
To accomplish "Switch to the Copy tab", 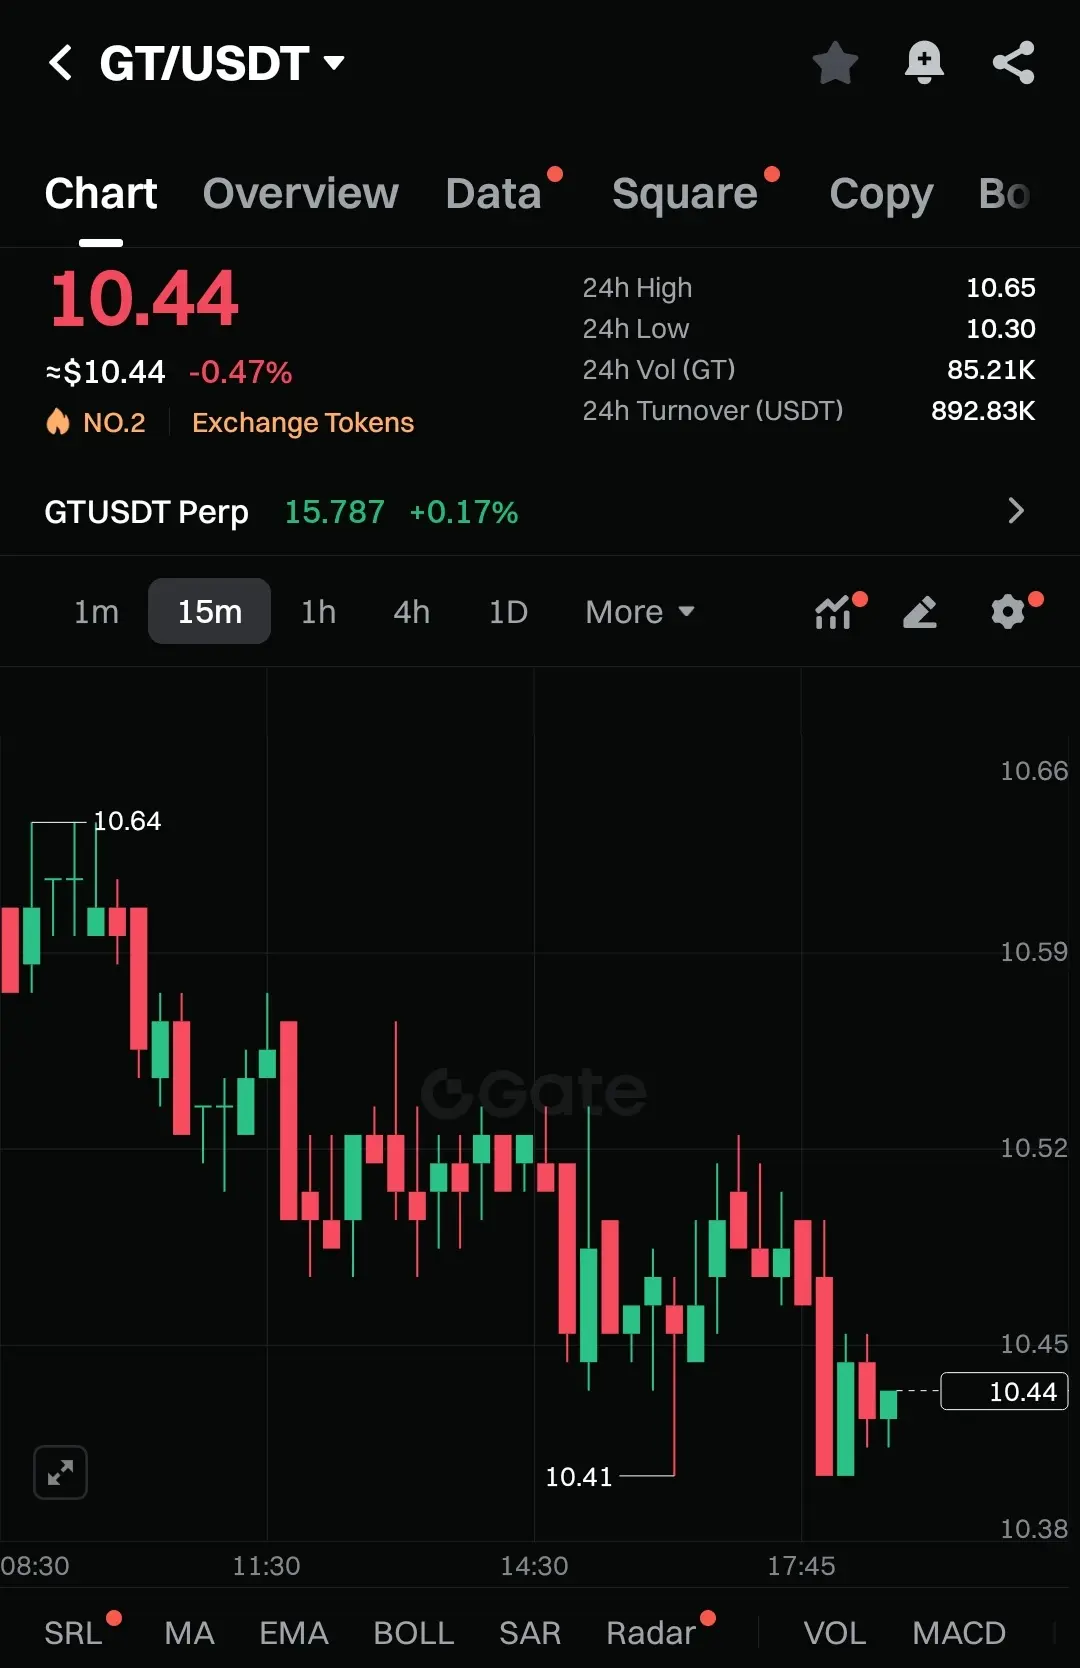I will click(881, 193).
